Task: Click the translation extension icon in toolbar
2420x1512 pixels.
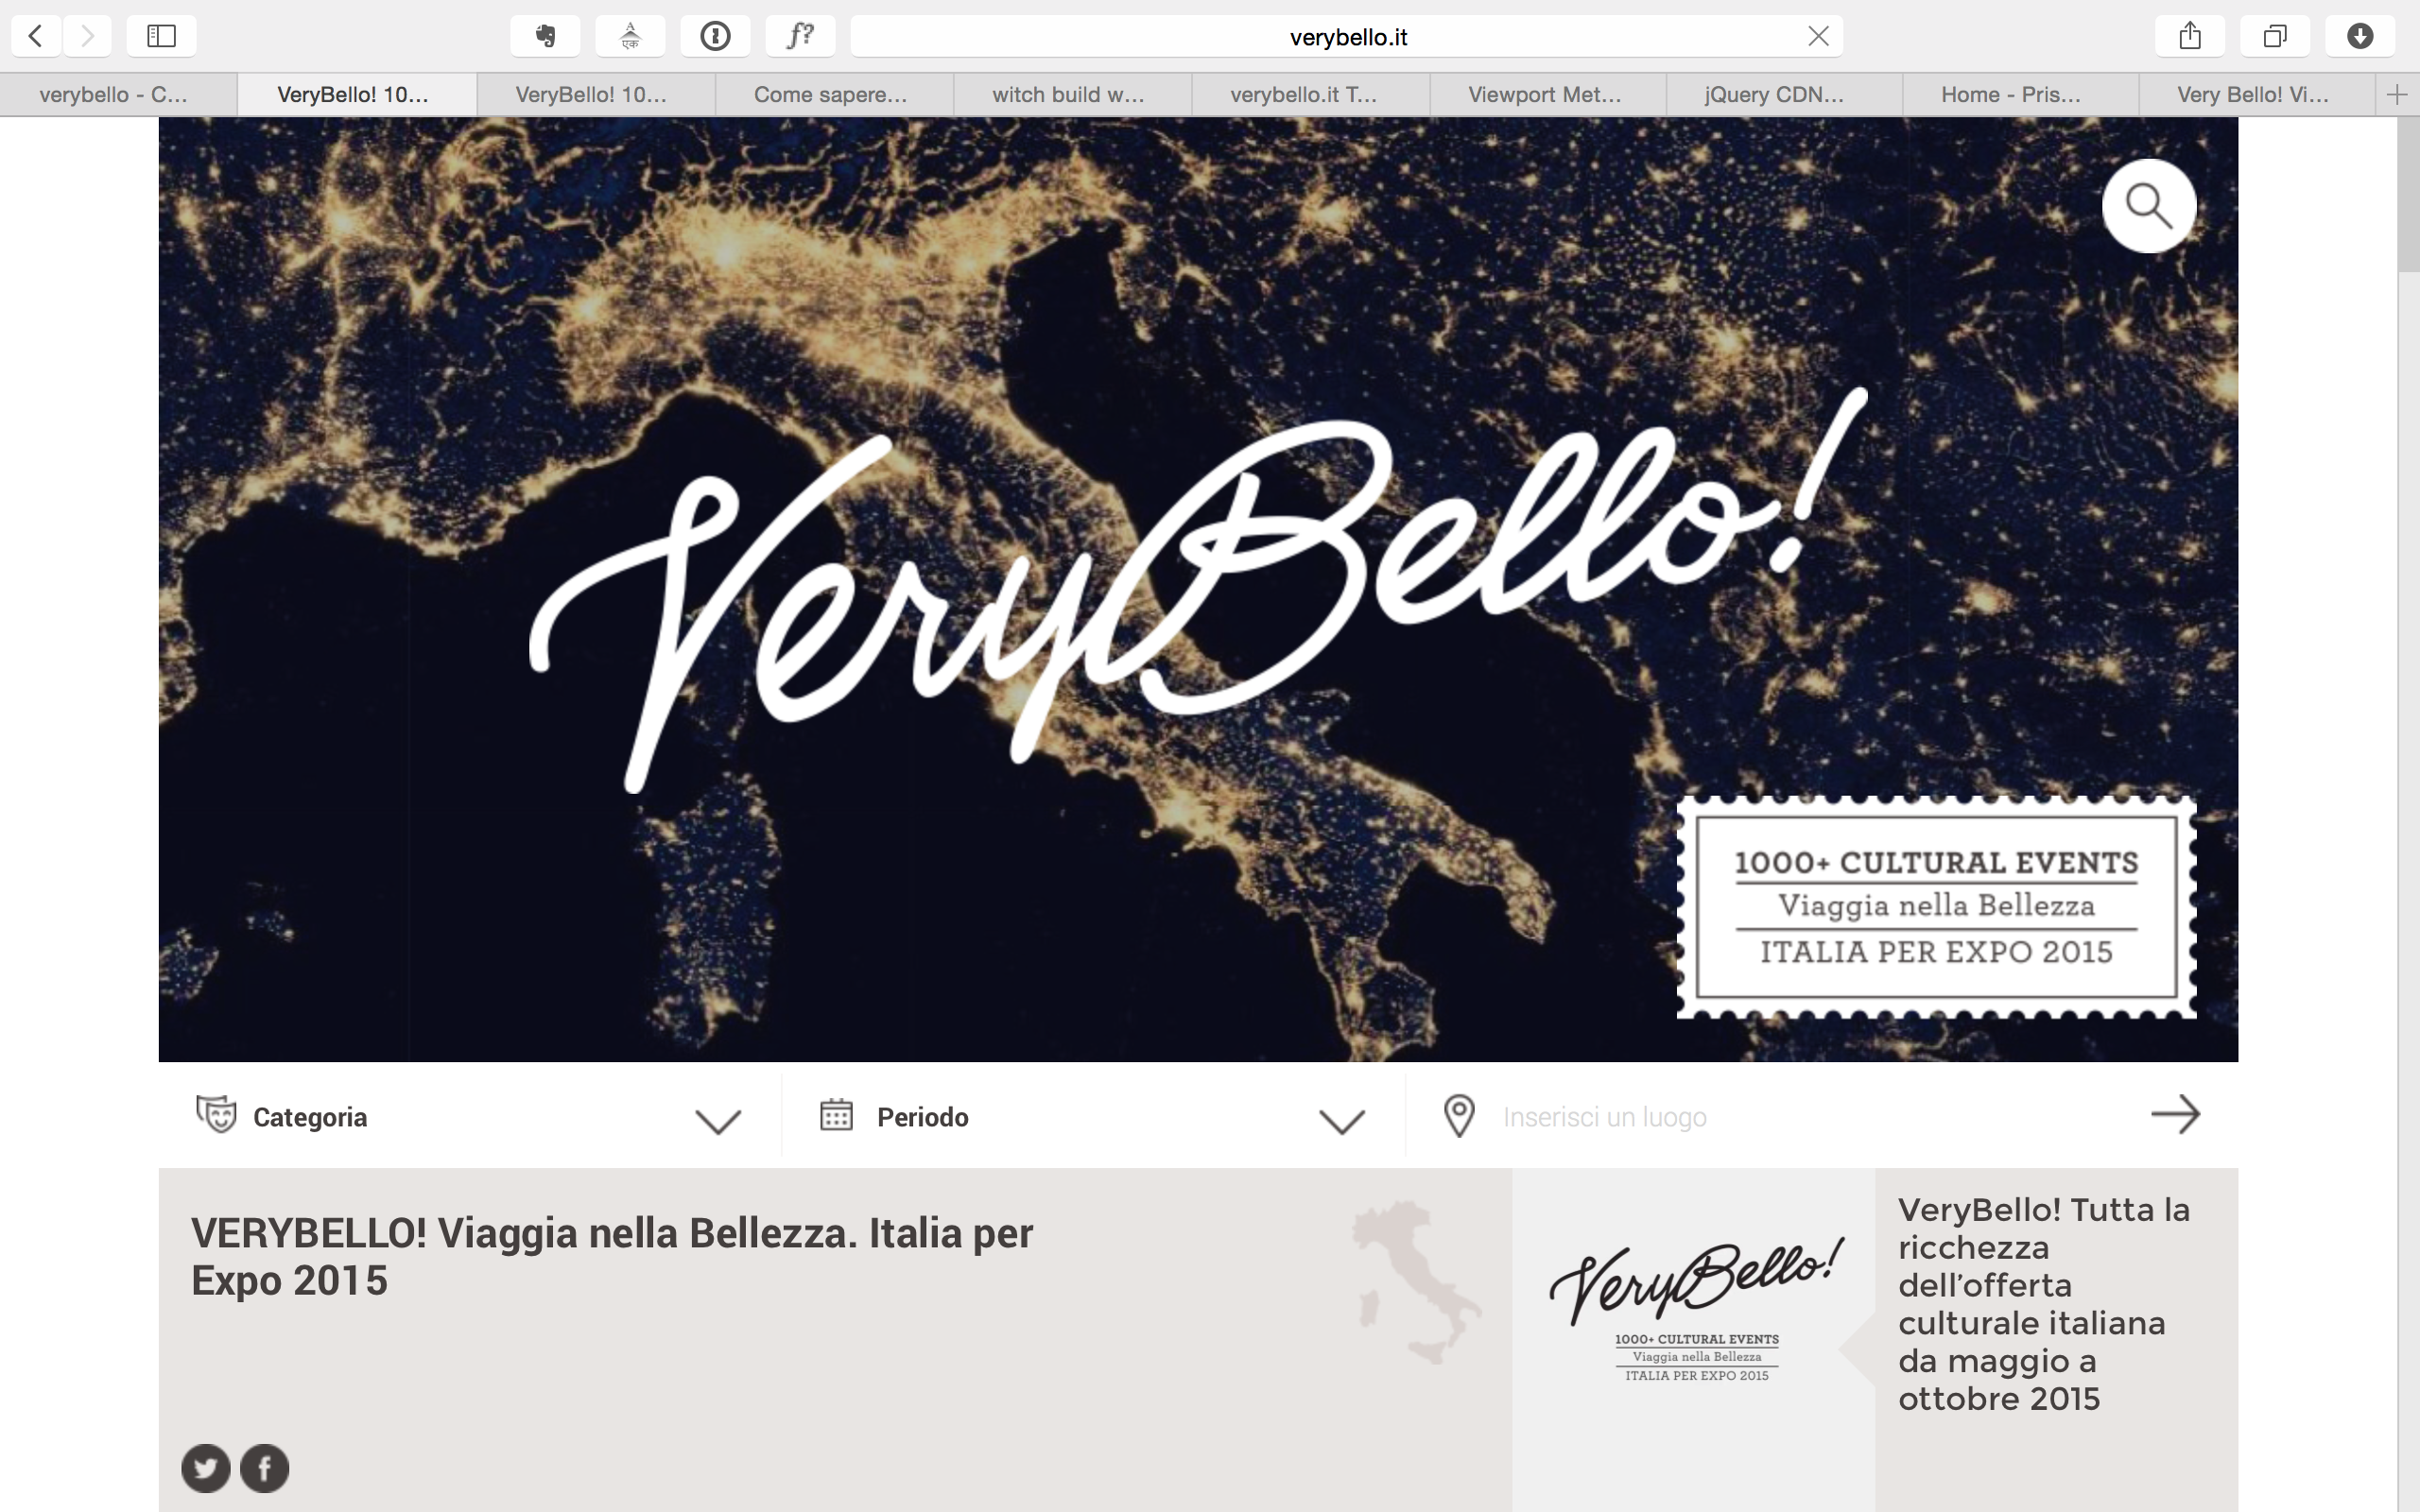Action: (630, 36)
